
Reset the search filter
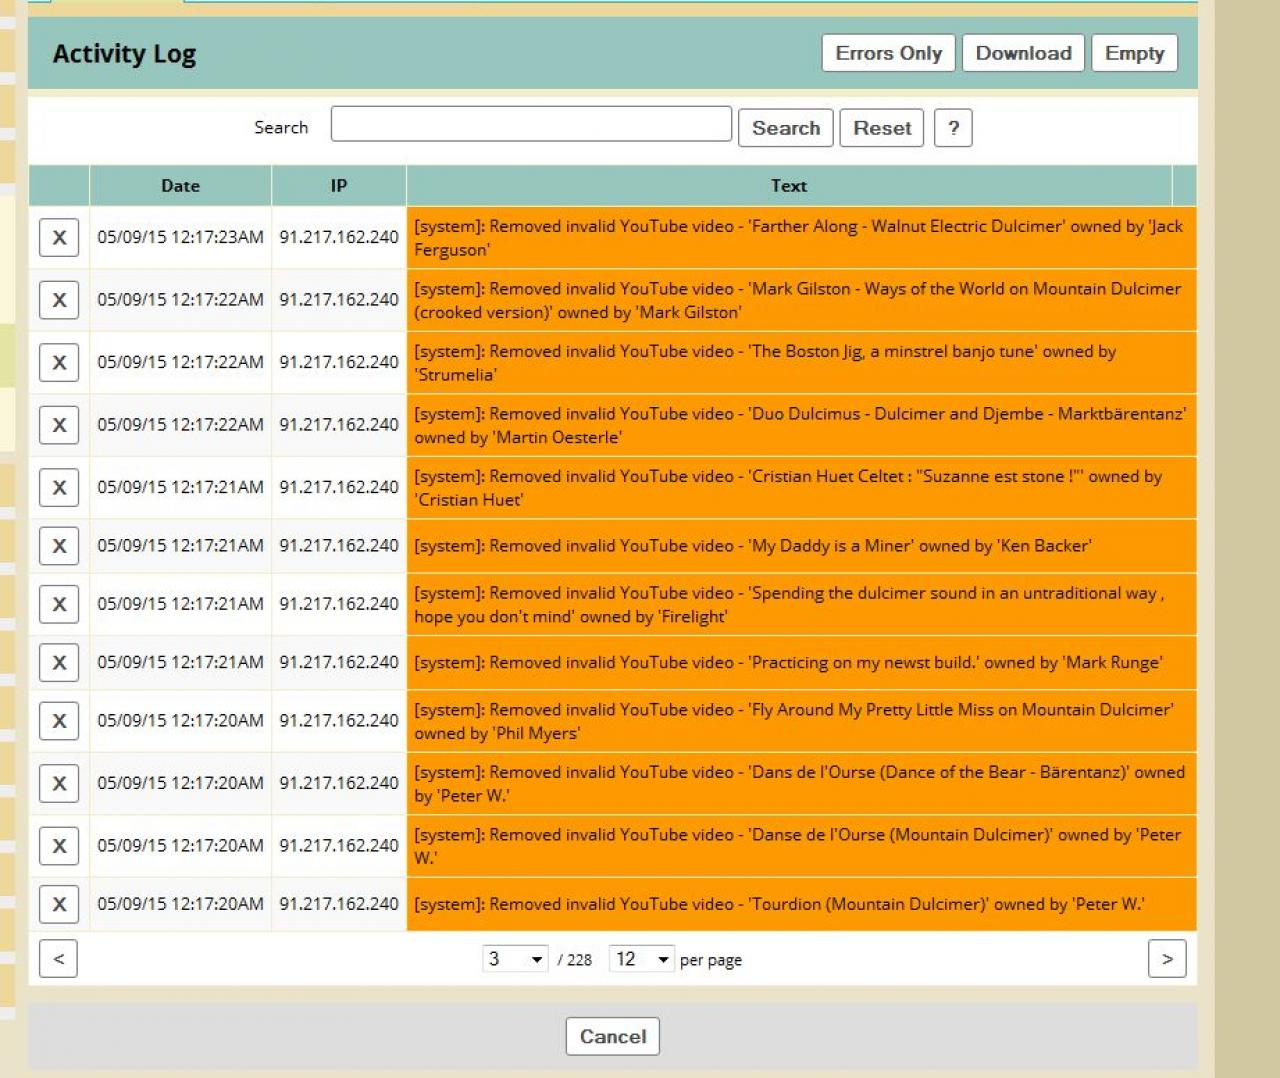881,128
